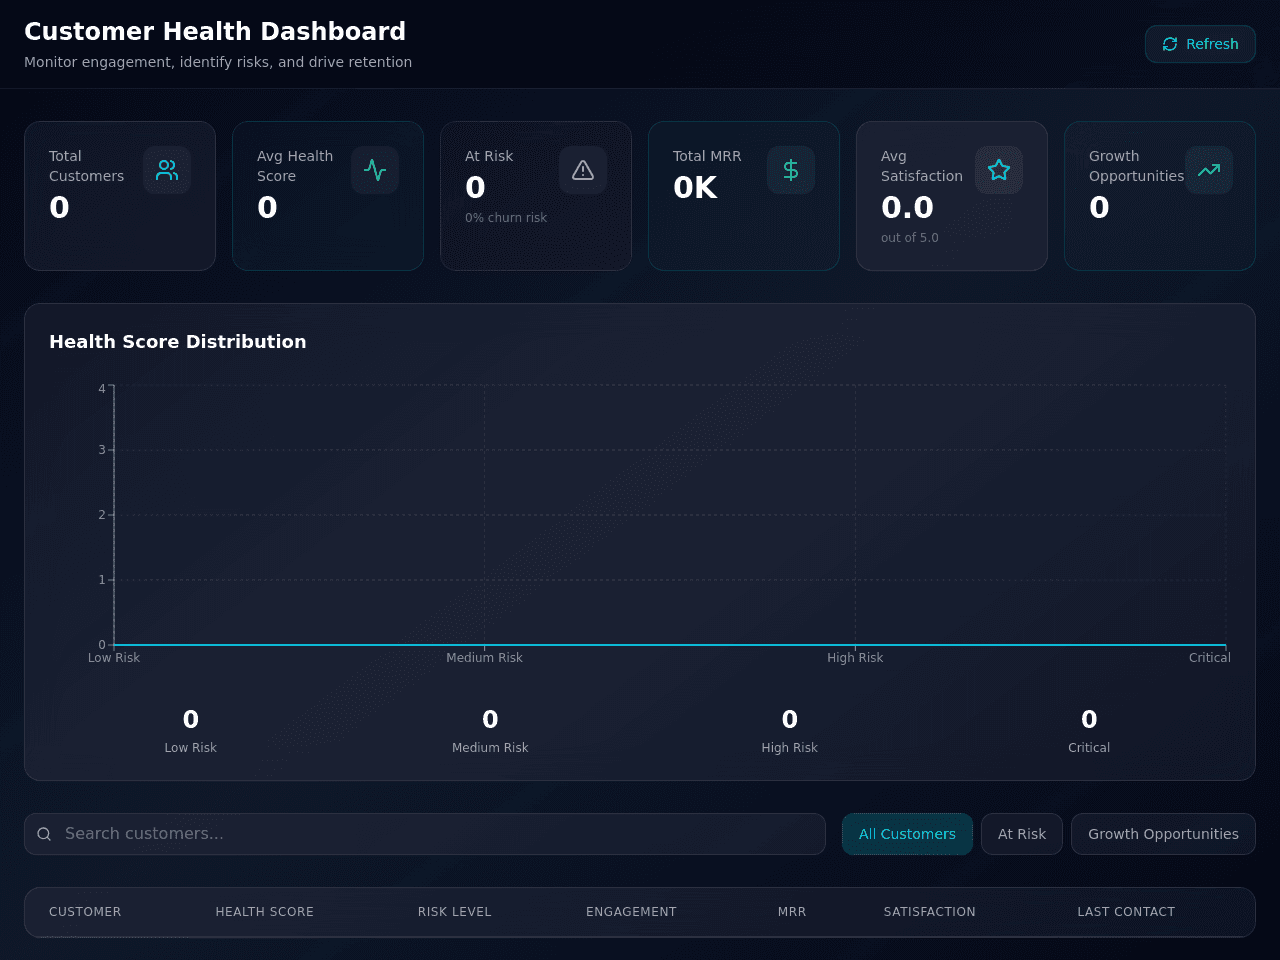Click the 0.0 satisfaction value

907,208
